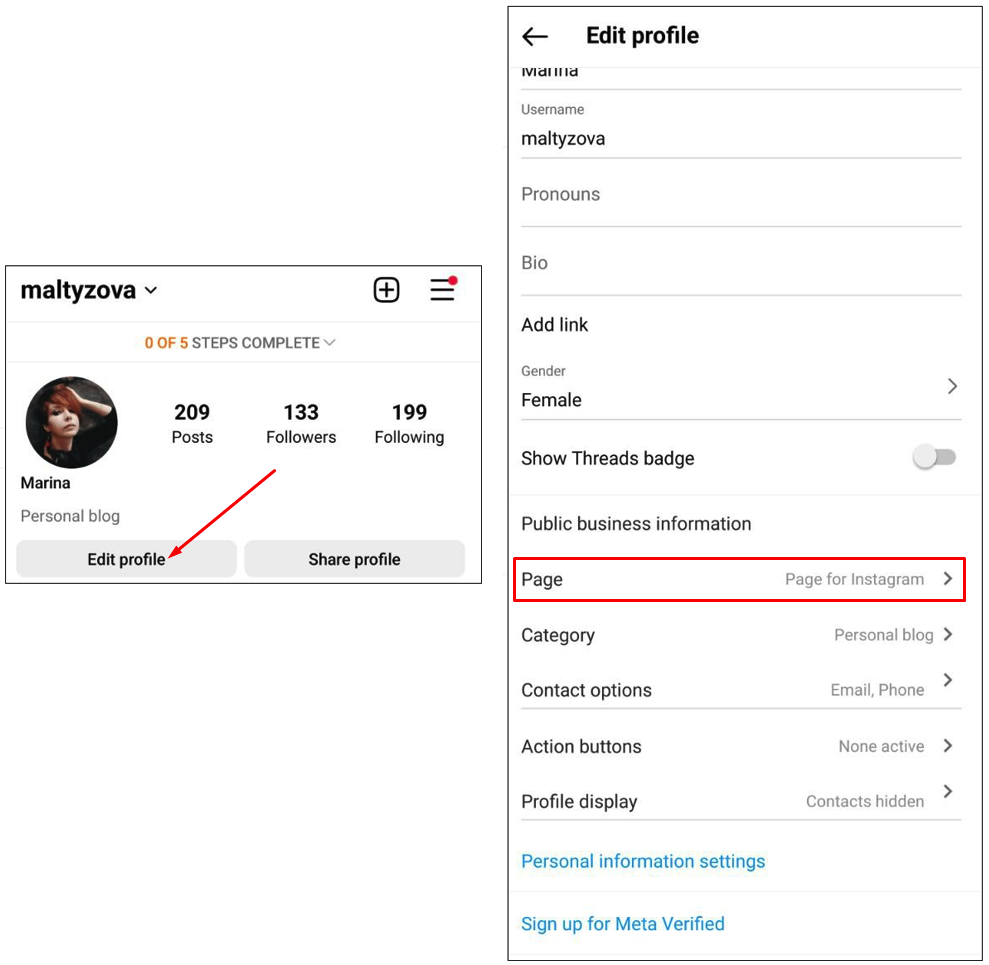Image resolution: width=989 pixels, height=965 pixels.
Task: Open the Gender selection chevron
Action: 952,386
